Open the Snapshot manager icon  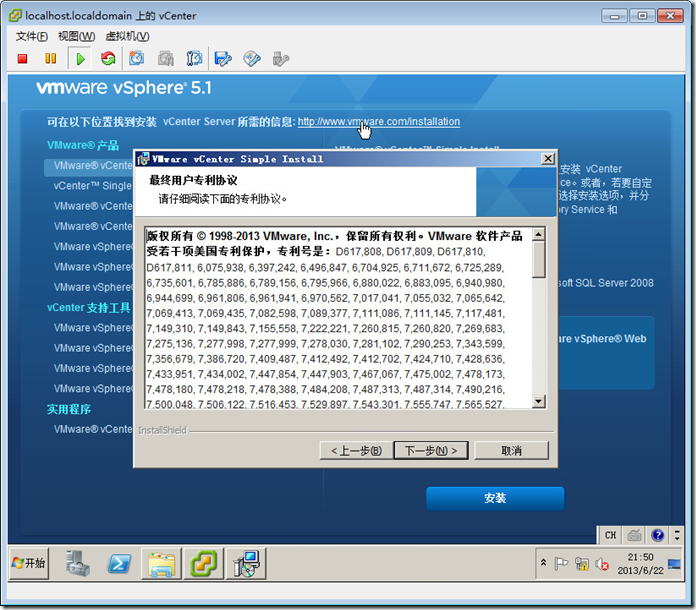(x=194, y=58)
